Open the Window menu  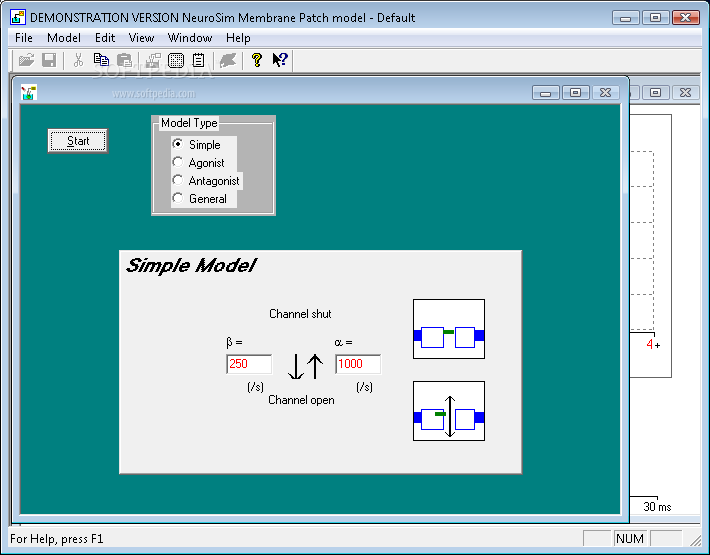[x=190, y=38]
